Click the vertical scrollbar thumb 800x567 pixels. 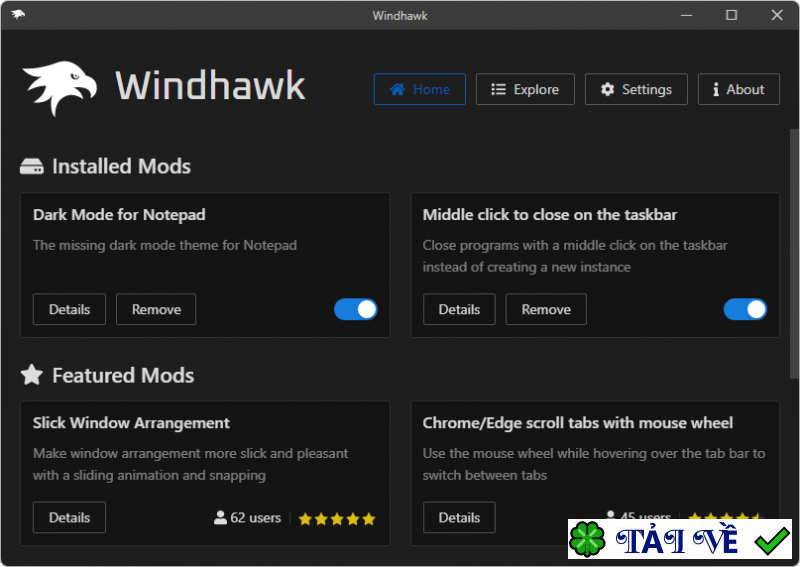pyautogui.click(x=794, y=254)
